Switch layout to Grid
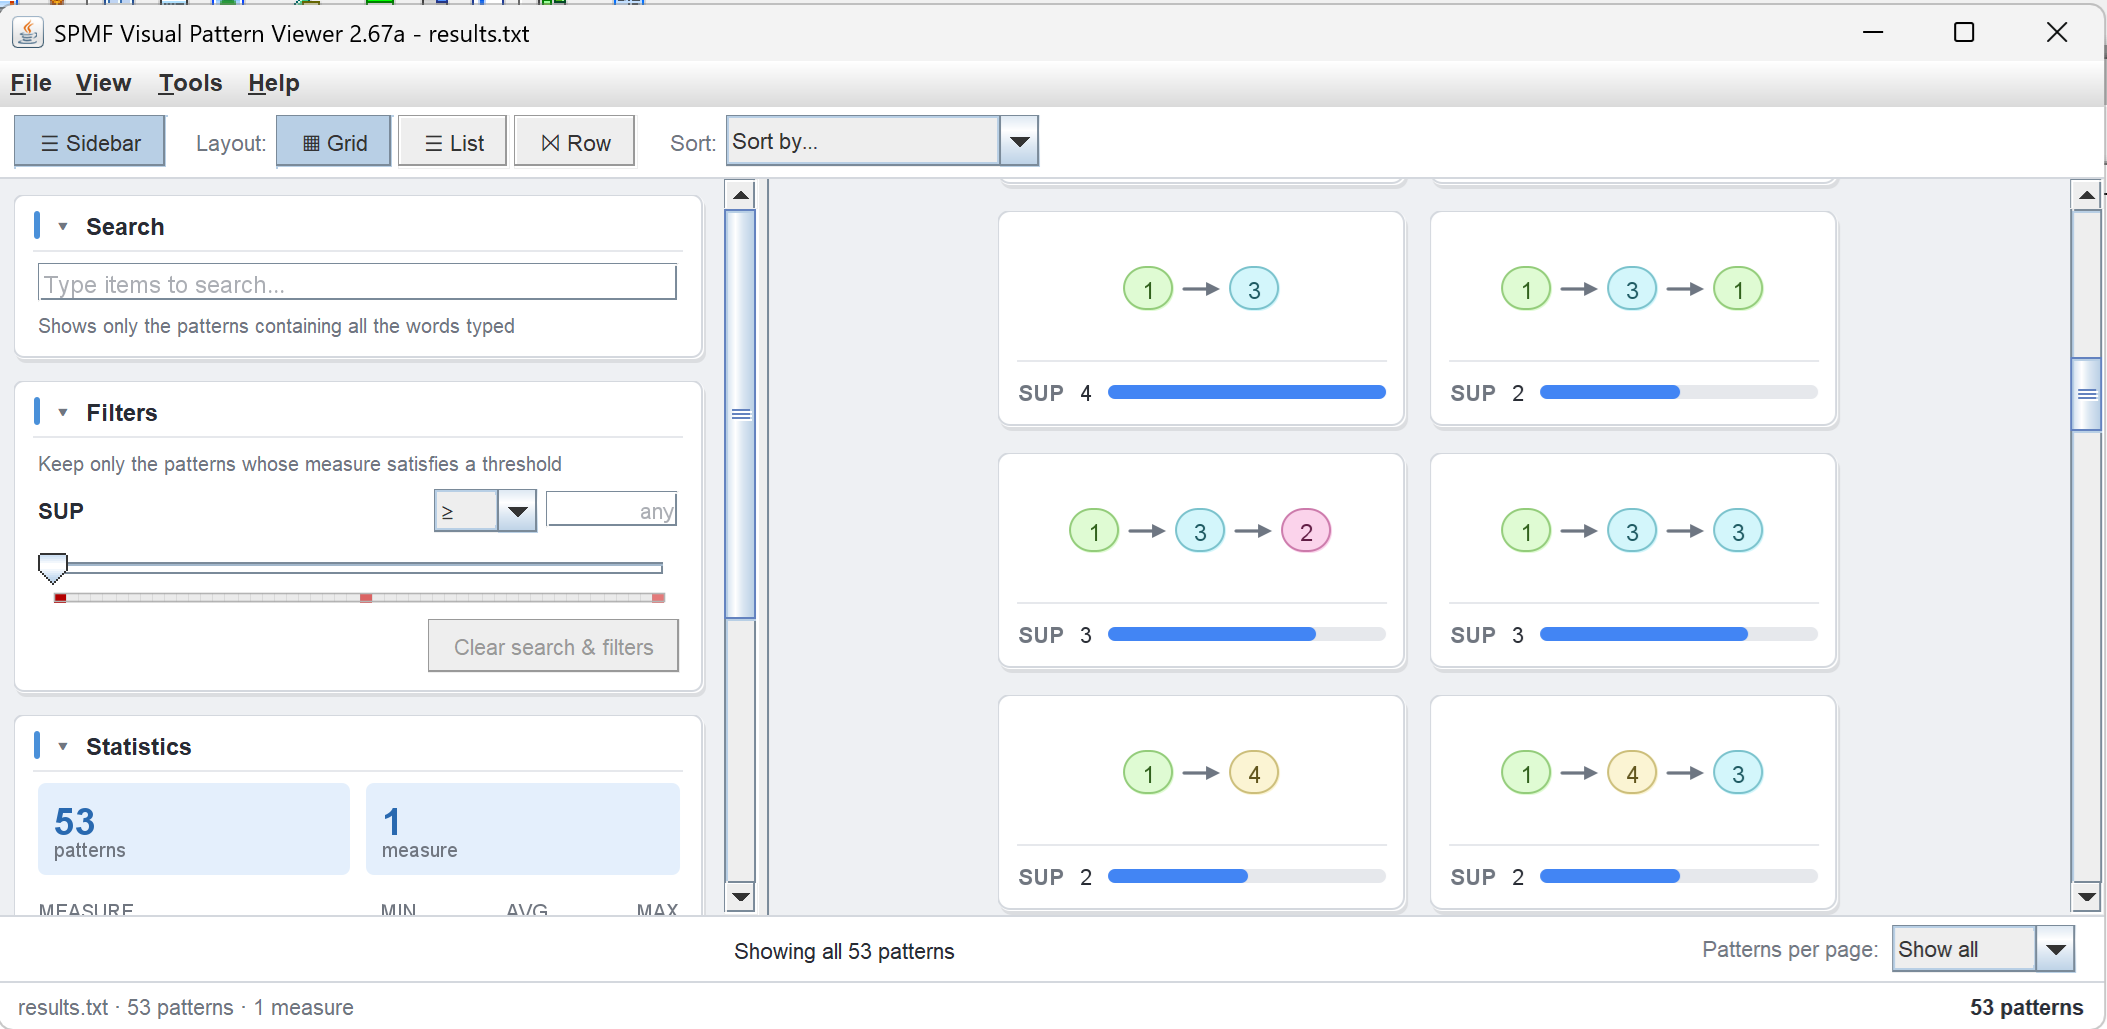The image size is (2107, 1029). [334, 142]
